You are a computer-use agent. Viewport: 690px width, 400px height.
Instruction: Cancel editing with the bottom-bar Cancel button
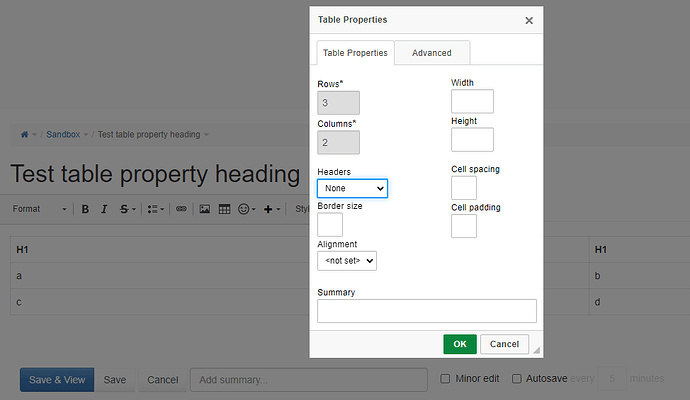tap(162, 380)
